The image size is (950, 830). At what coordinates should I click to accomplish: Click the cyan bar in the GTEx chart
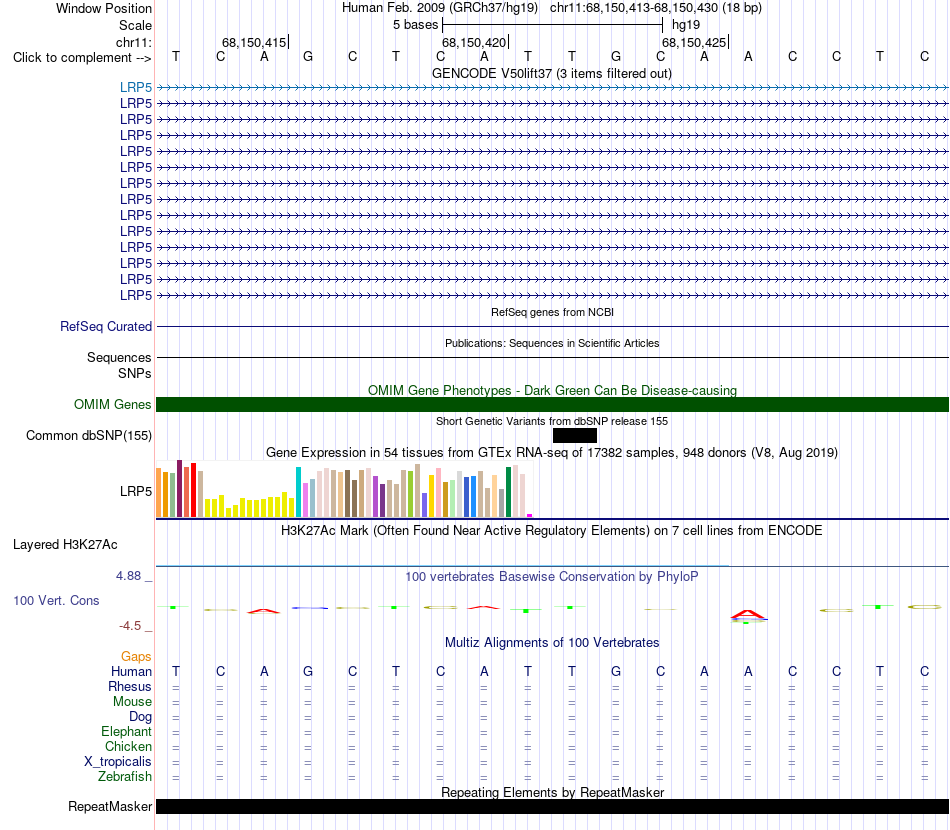(x=298, y=492)
